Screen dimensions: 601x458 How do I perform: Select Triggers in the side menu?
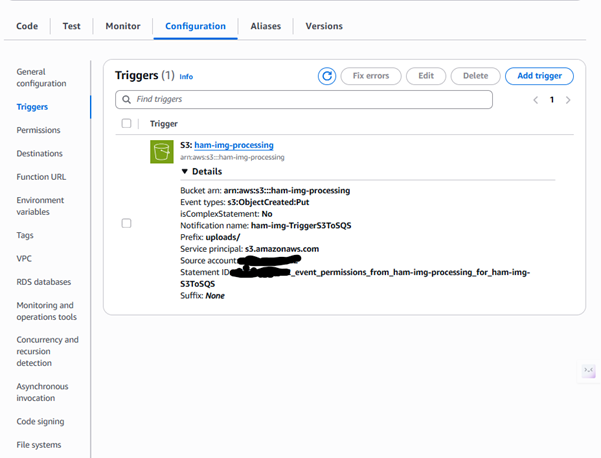32,107
